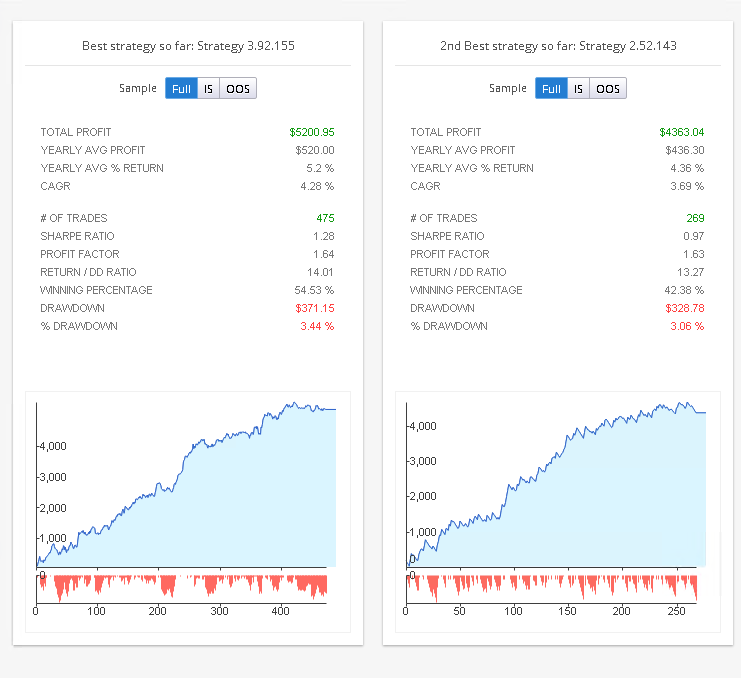Switch best strategy to IS sample
Image resolution: width=741 pixels, height=678 pixels.
click(x=208, y=88)
